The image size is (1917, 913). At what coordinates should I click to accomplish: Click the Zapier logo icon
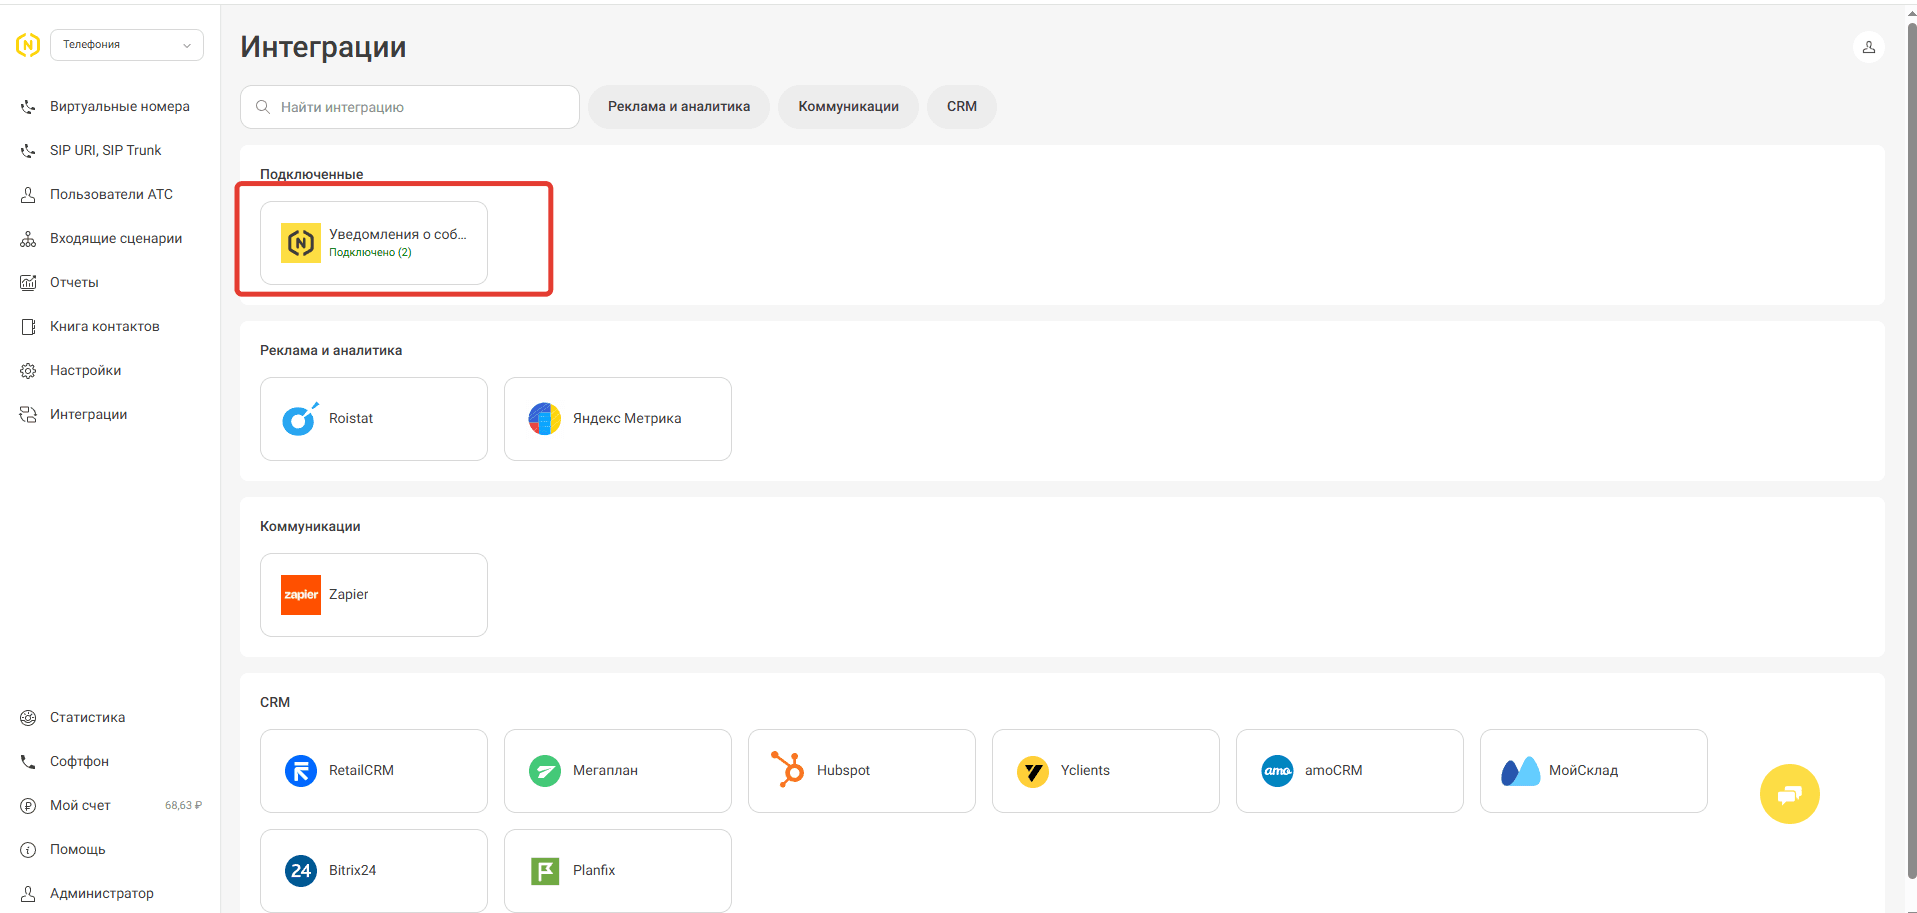point(300,595)
